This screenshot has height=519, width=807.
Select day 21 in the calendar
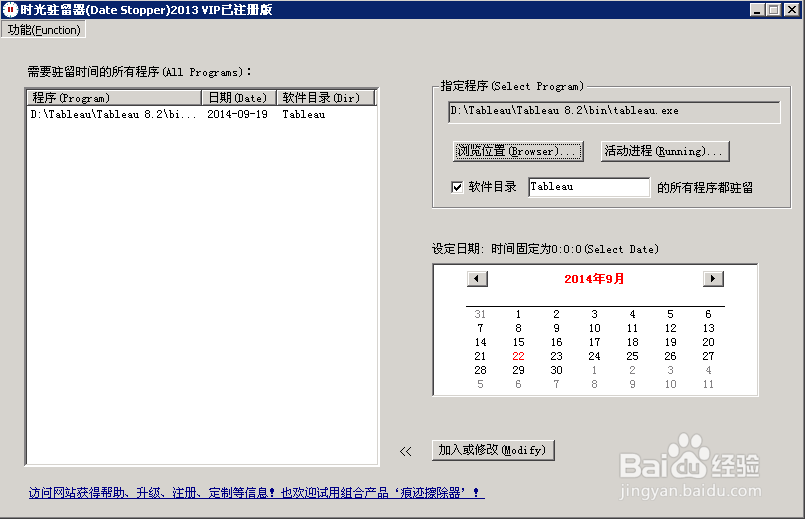(x=480, y=356)
